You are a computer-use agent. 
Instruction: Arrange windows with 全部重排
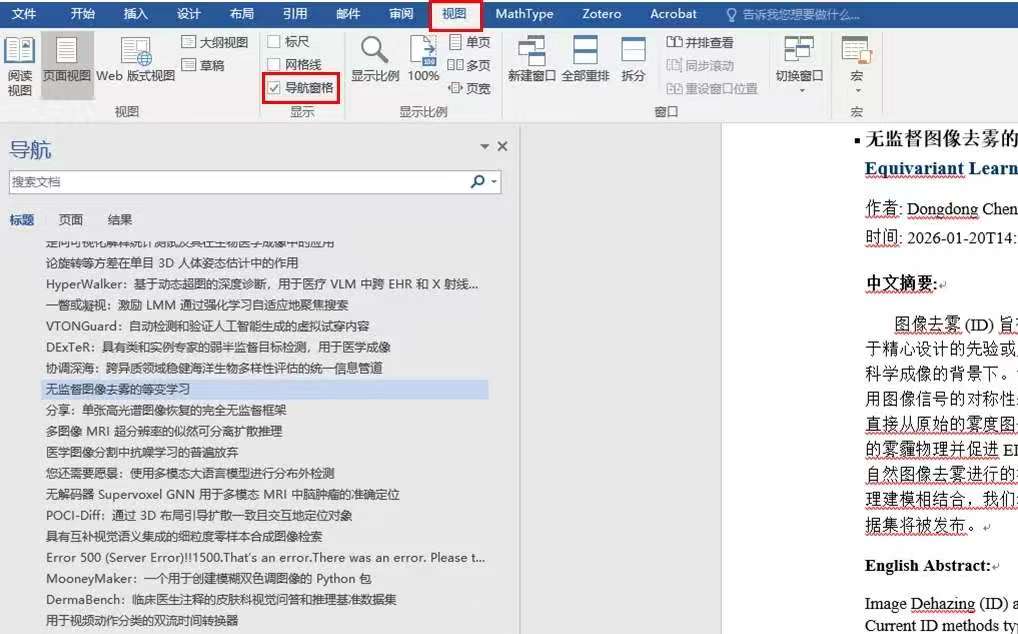coord(587,60)
